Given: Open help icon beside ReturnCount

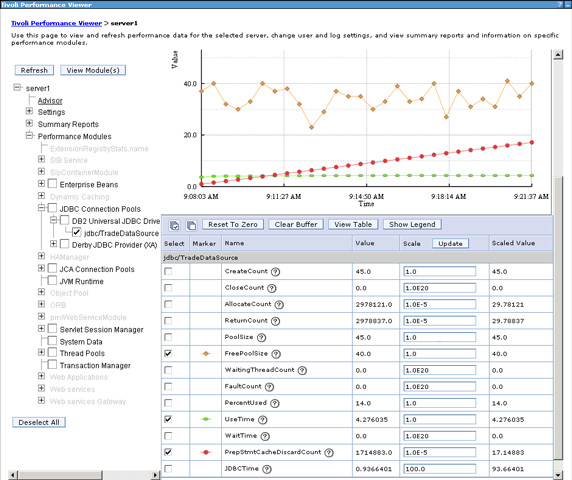Looking at the screenshot, I should [x=275, y=321].
